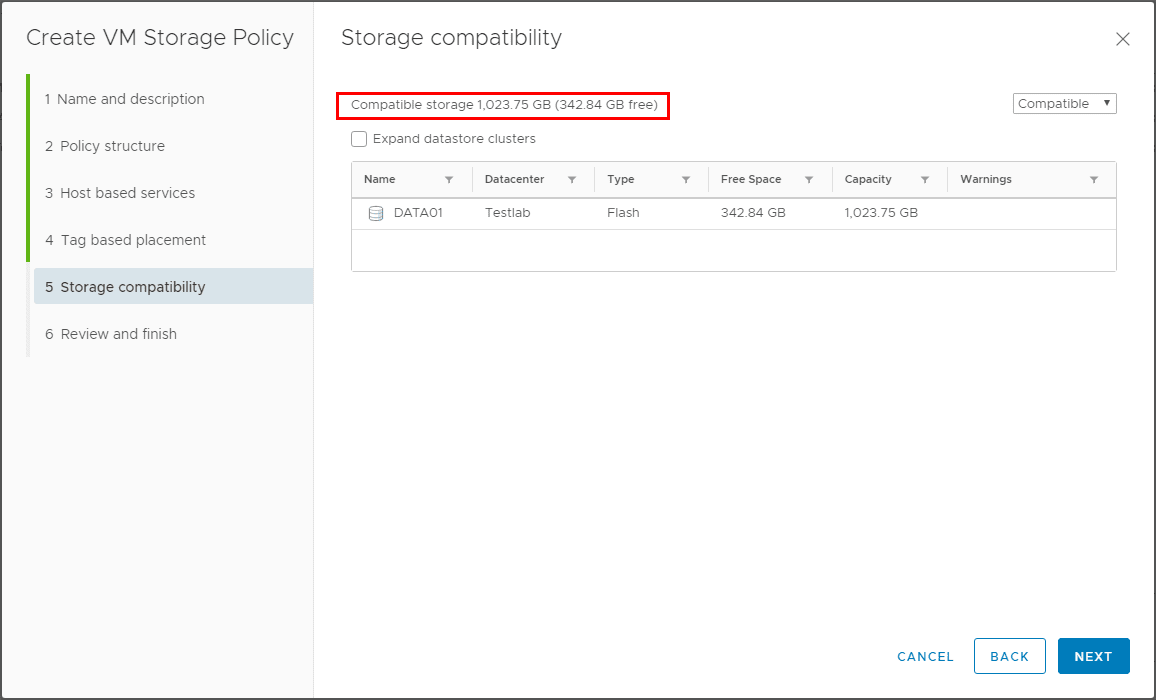Select the Policy structure step

pos(112,146)
